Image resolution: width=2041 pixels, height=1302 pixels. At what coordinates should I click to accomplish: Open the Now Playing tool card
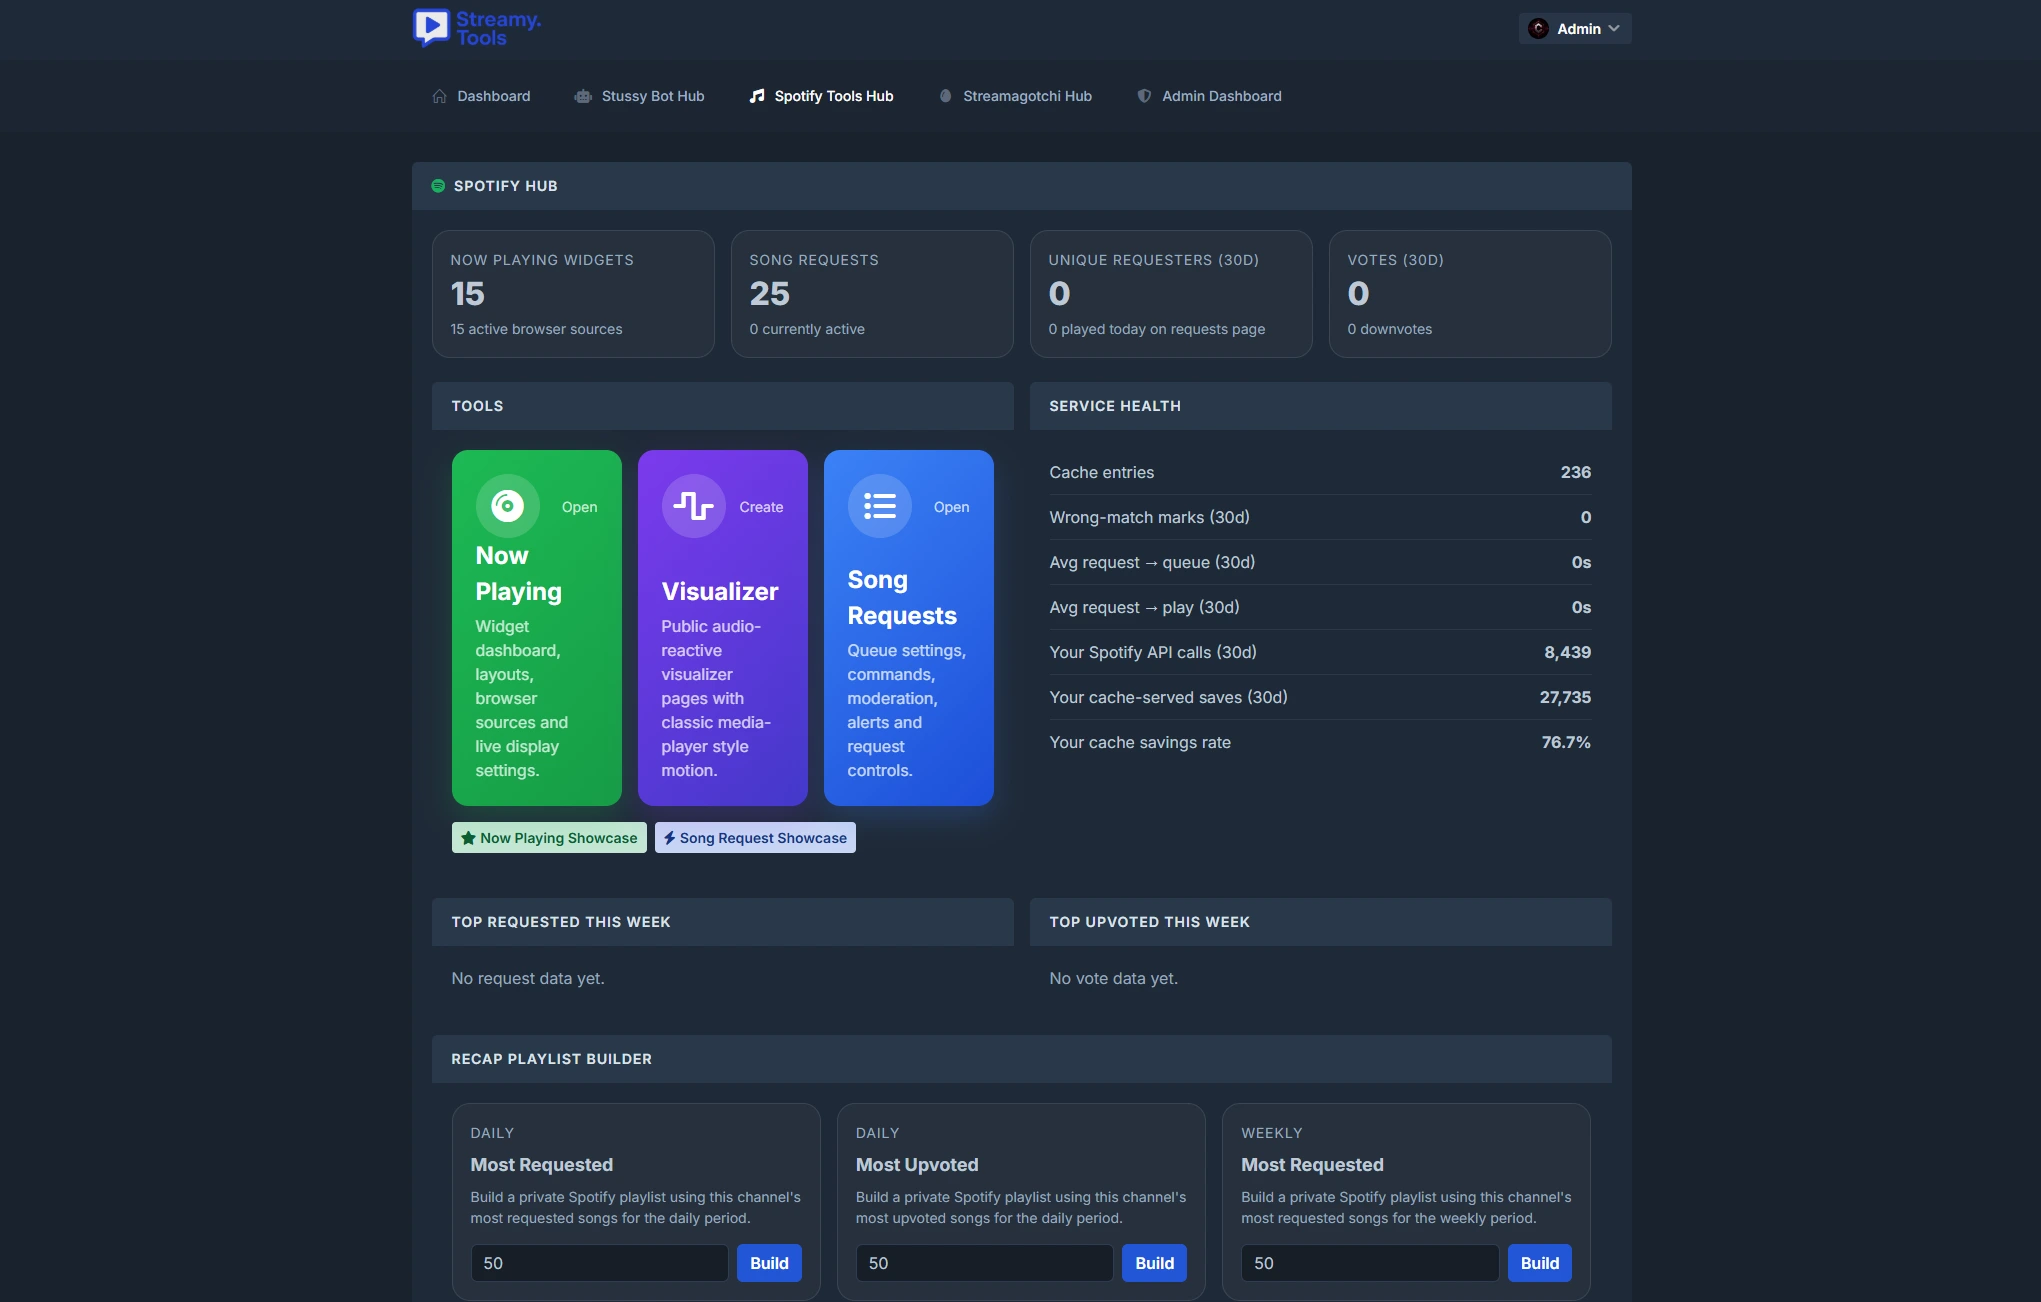(x=537, y=628)
